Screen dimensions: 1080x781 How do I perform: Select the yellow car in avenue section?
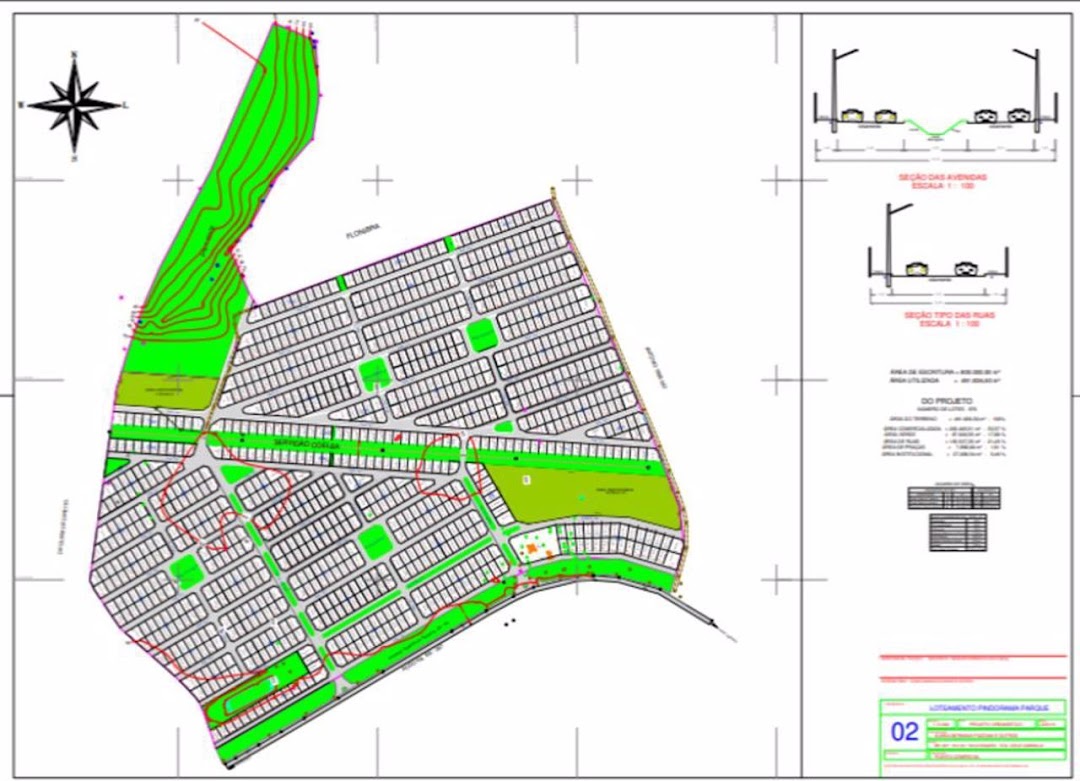(x=854, y=116)
